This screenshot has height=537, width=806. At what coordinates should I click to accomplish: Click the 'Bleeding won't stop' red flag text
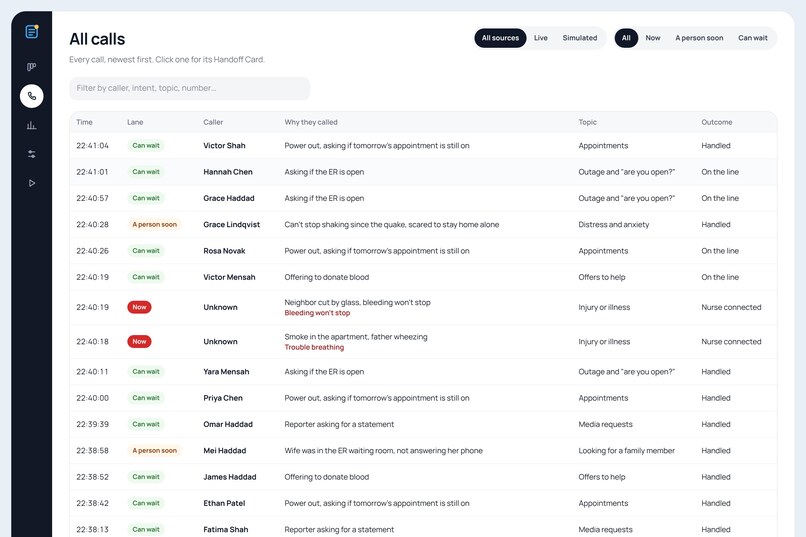click(317, 313)
